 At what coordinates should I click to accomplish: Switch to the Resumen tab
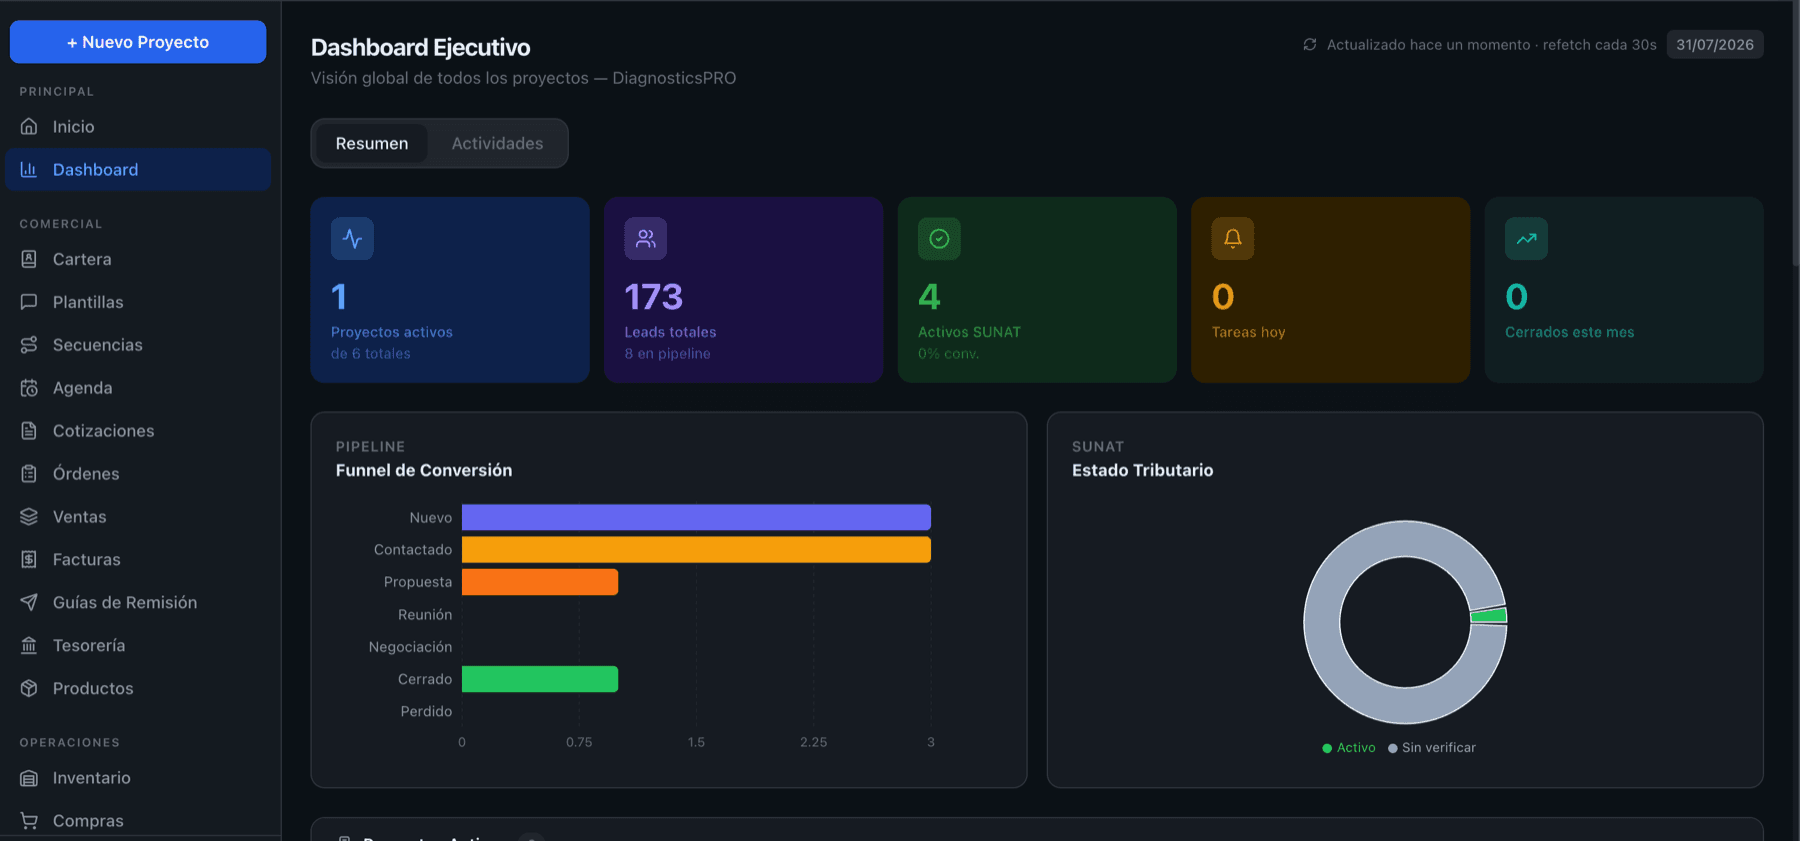[372, 144]
